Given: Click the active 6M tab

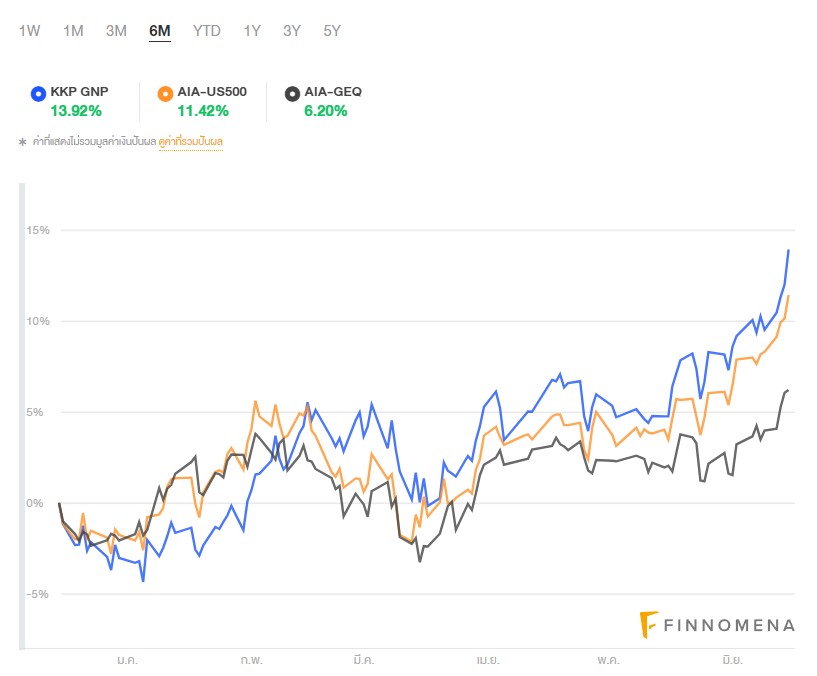Looking at the screenshot, I should pos(160,30).
